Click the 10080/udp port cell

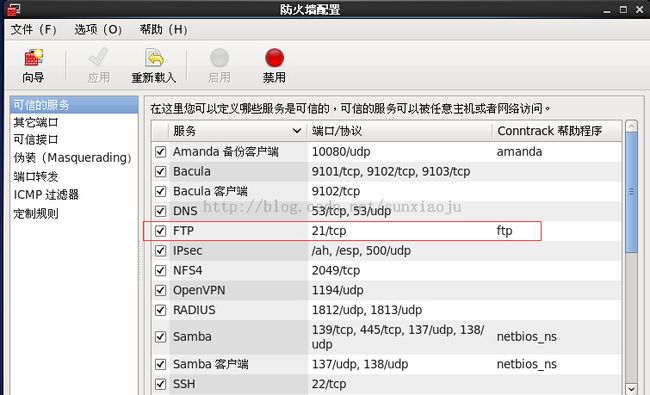pyautogui.click(x=341, y=152)
